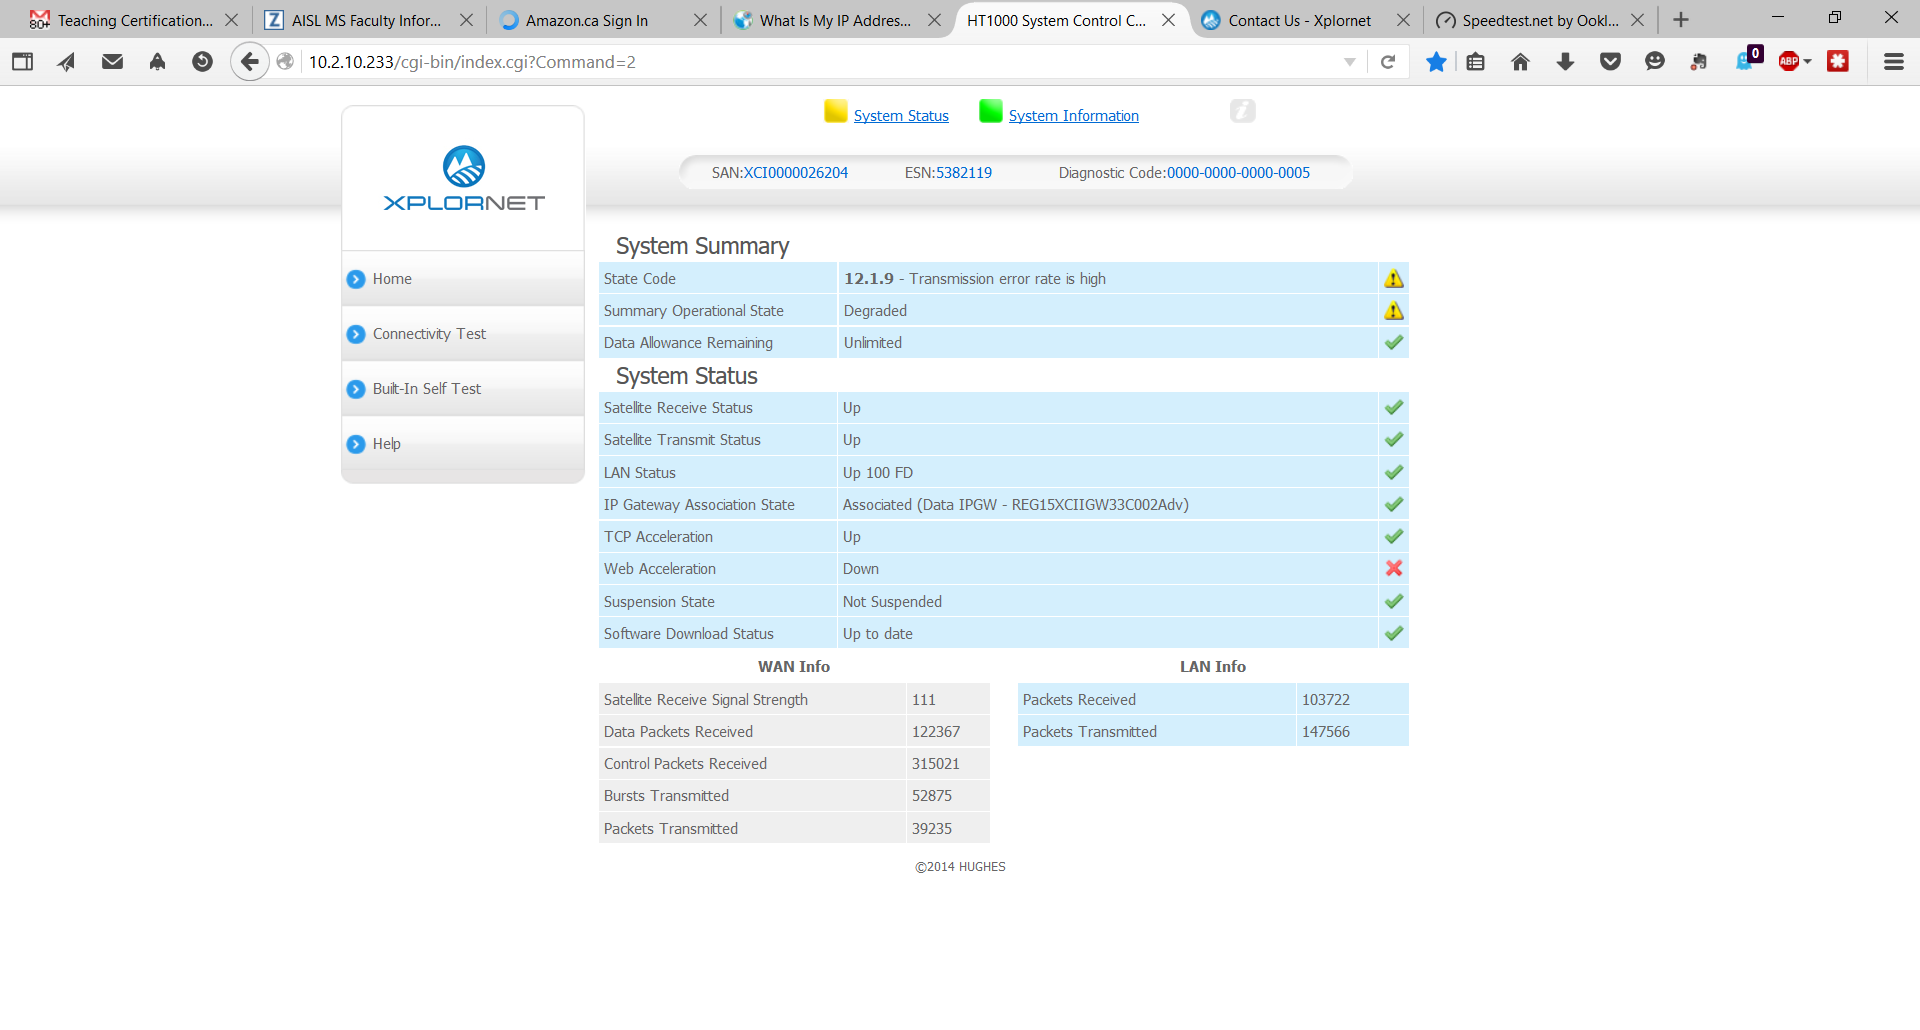The image size is (1920, 1030).
Task: Click the SAN value XCI0000026204
Action: tap(796, 173)
